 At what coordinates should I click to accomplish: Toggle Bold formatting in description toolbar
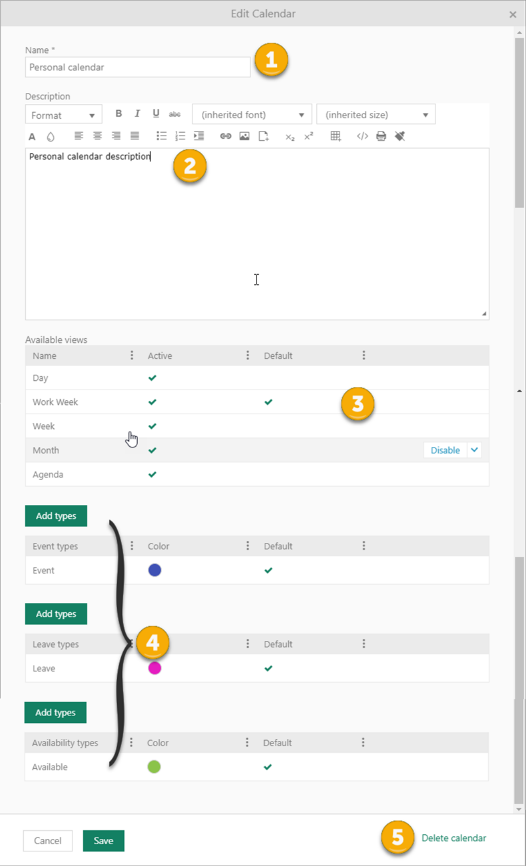click(119, 114)
